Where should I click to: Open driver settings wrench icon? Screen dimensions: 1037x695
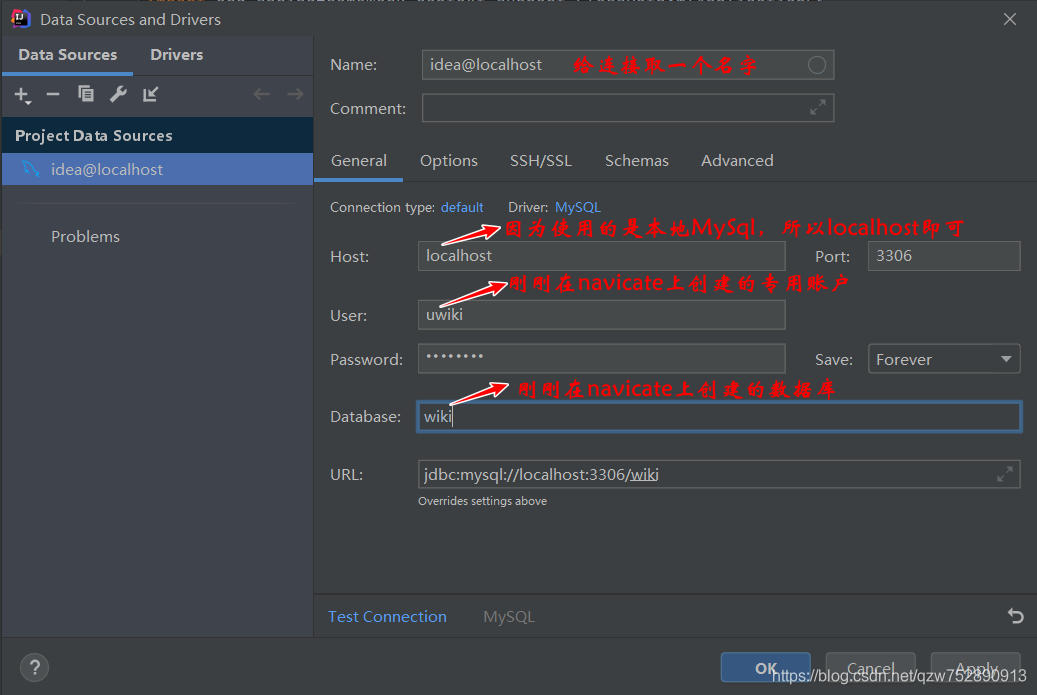pos(118,94)
